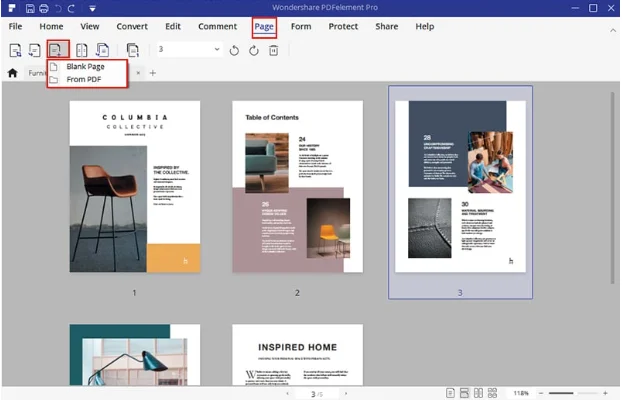Open the Convert menu
Viewport: 622px width, 402px height.
[x=132, y=26]
